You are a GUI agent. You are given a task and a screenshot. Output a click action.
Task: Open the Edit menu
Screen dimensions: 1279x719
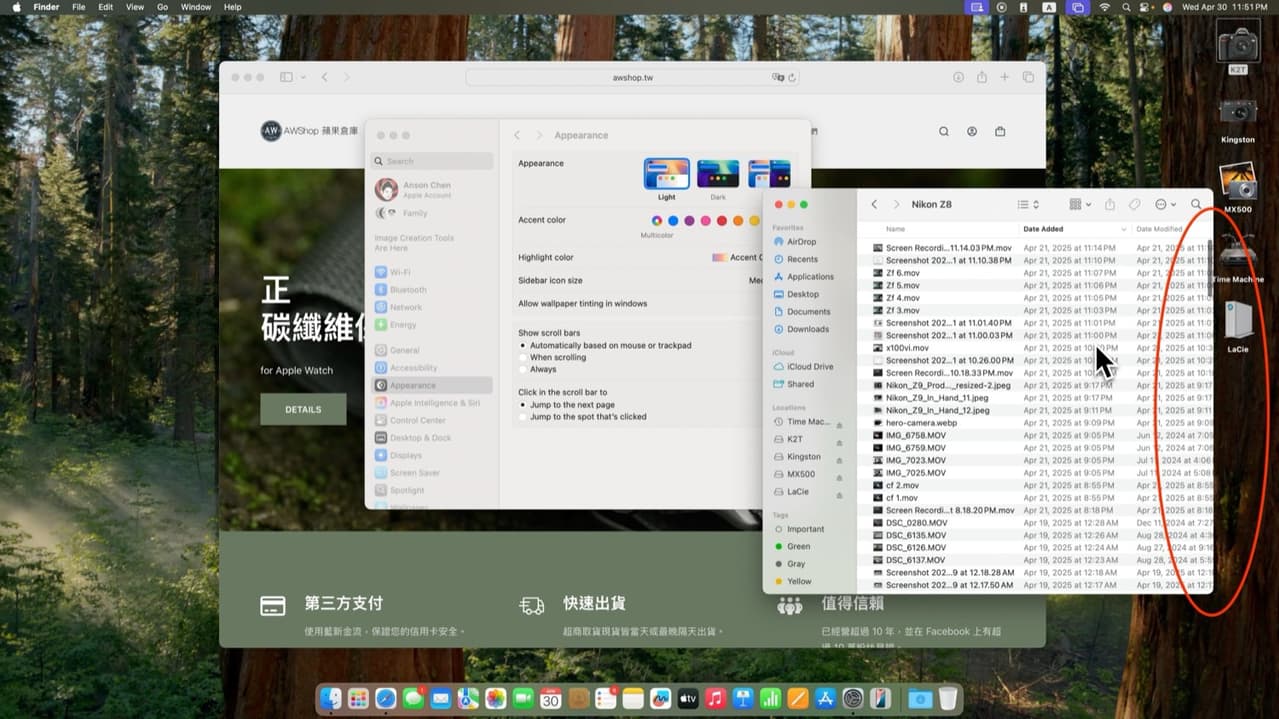(105, 7)
